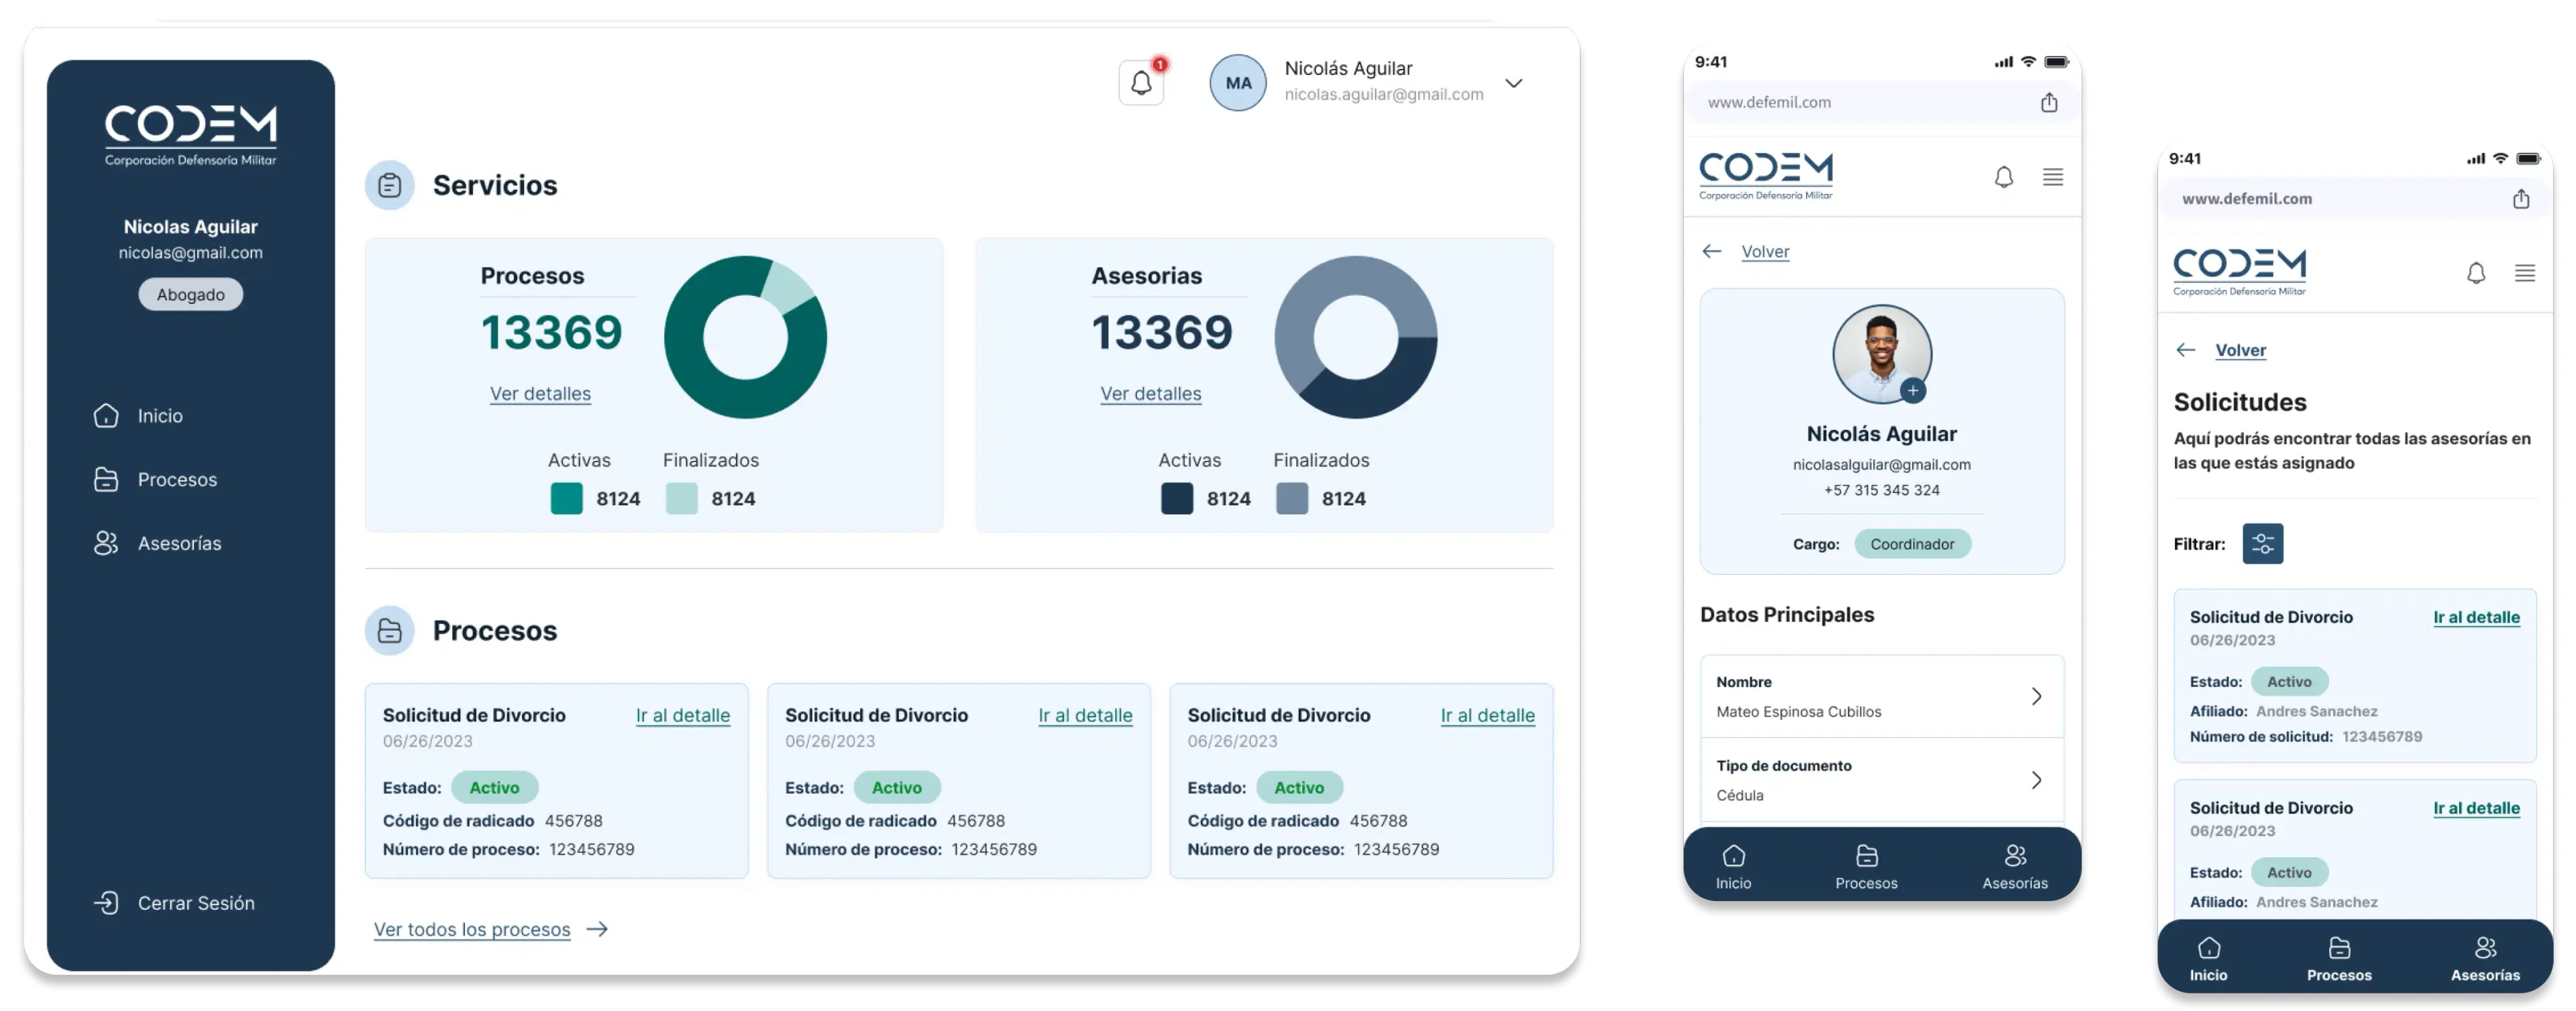
Task: Open notification bell in profile phone header
Action: pos(2003,177)
